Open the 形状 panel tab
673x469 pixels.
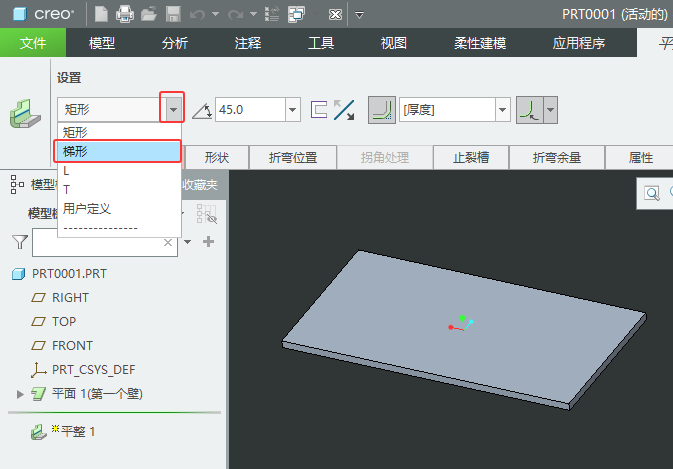pos(217,157)
